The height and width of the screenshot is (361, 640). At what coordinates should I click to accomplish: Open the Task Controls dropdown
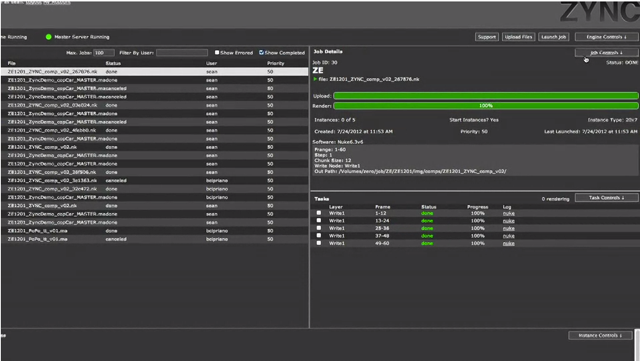(606, 198)
